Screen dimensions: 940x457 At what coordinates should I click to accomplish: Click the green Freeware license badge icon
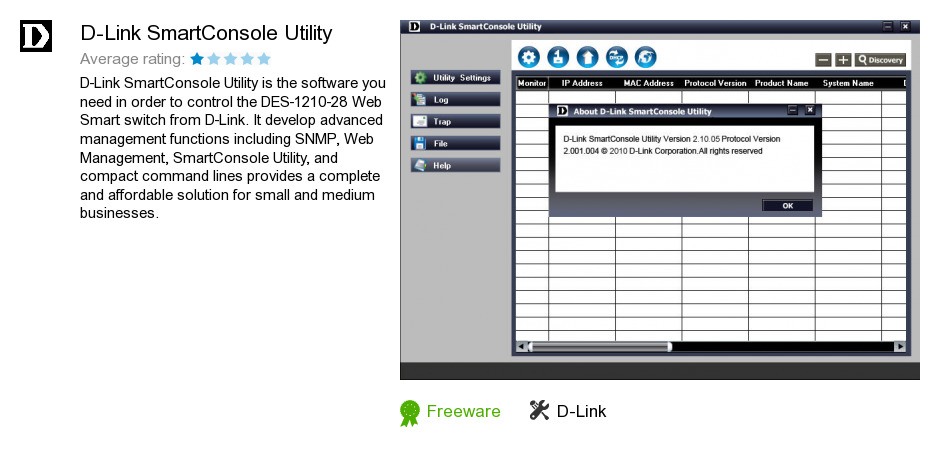tap(409, 413)
